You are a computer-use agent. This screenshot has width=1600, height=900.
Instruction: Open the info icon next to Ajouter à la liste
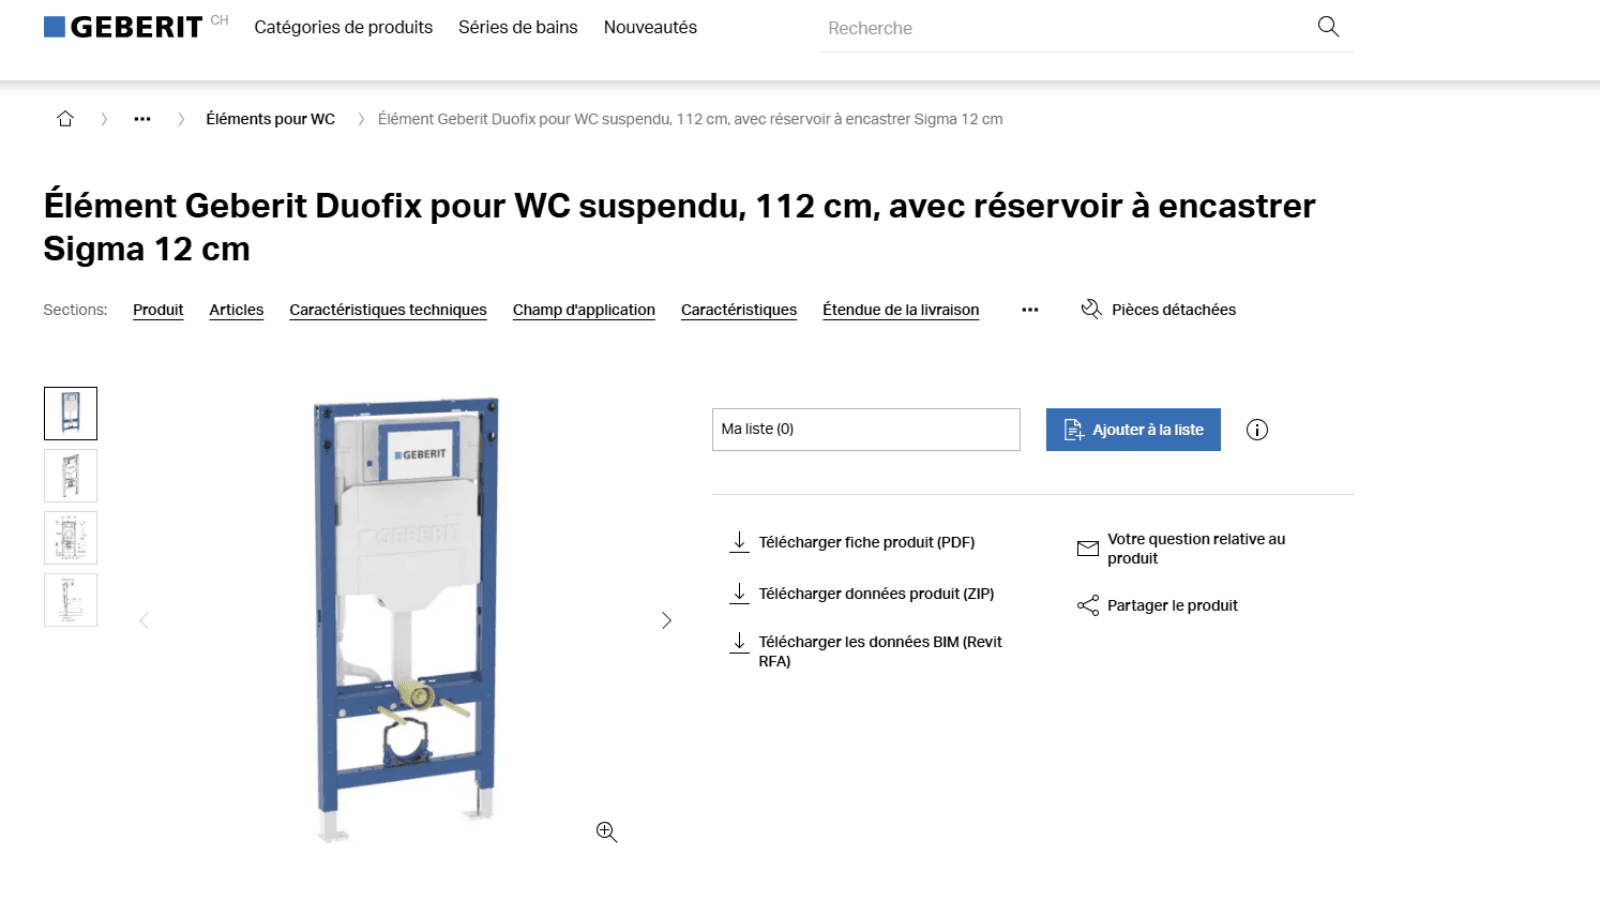point(1257,429)
